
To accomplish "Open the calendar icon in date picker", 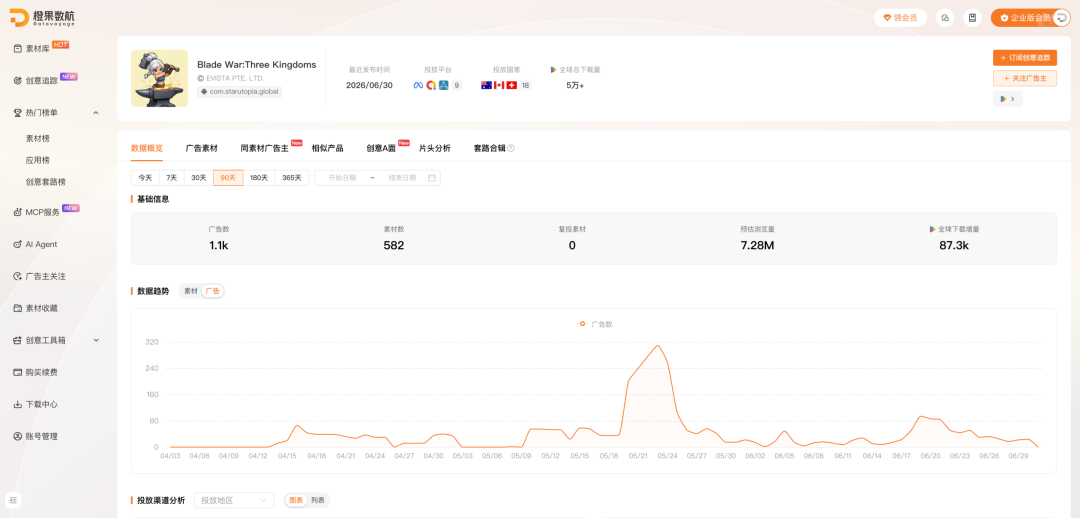I will [x=432, y=178].
